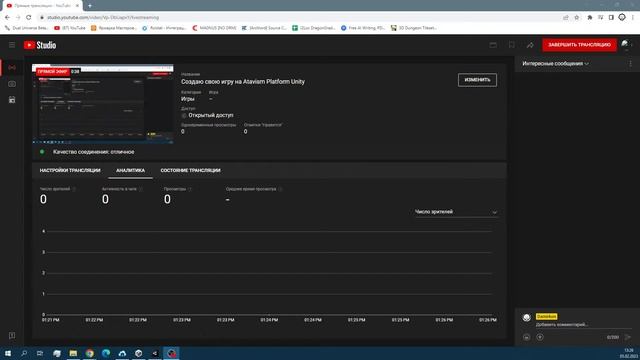Viewport: 640px width, 360px height.
Task: Open the Chrome extensions puzzle icon
Action: click(x=590, y=18)
